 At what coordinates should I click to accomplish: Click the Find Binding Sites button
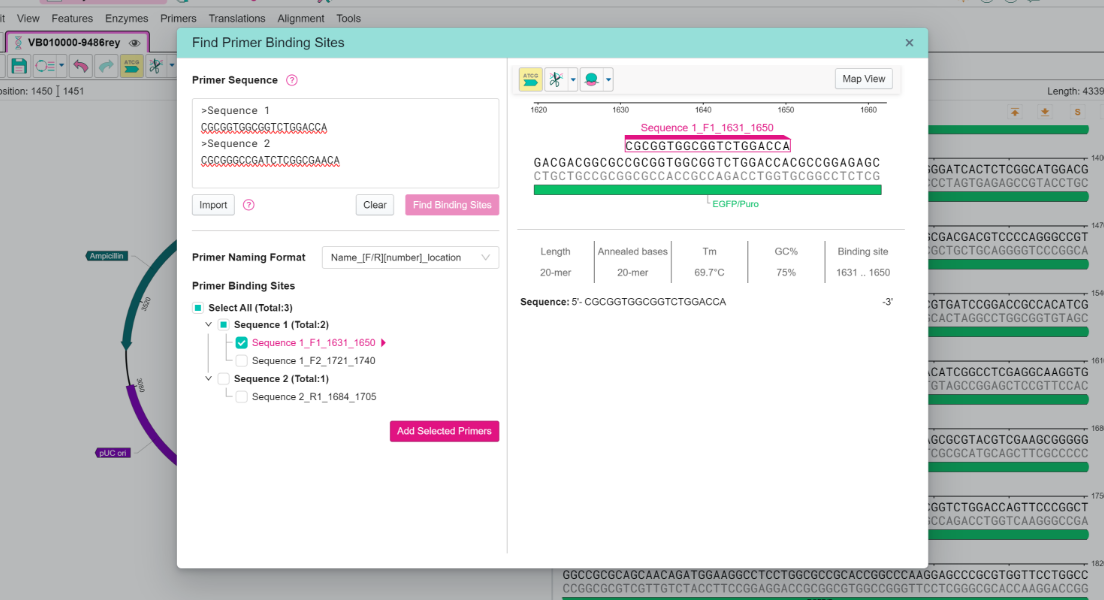452,205
